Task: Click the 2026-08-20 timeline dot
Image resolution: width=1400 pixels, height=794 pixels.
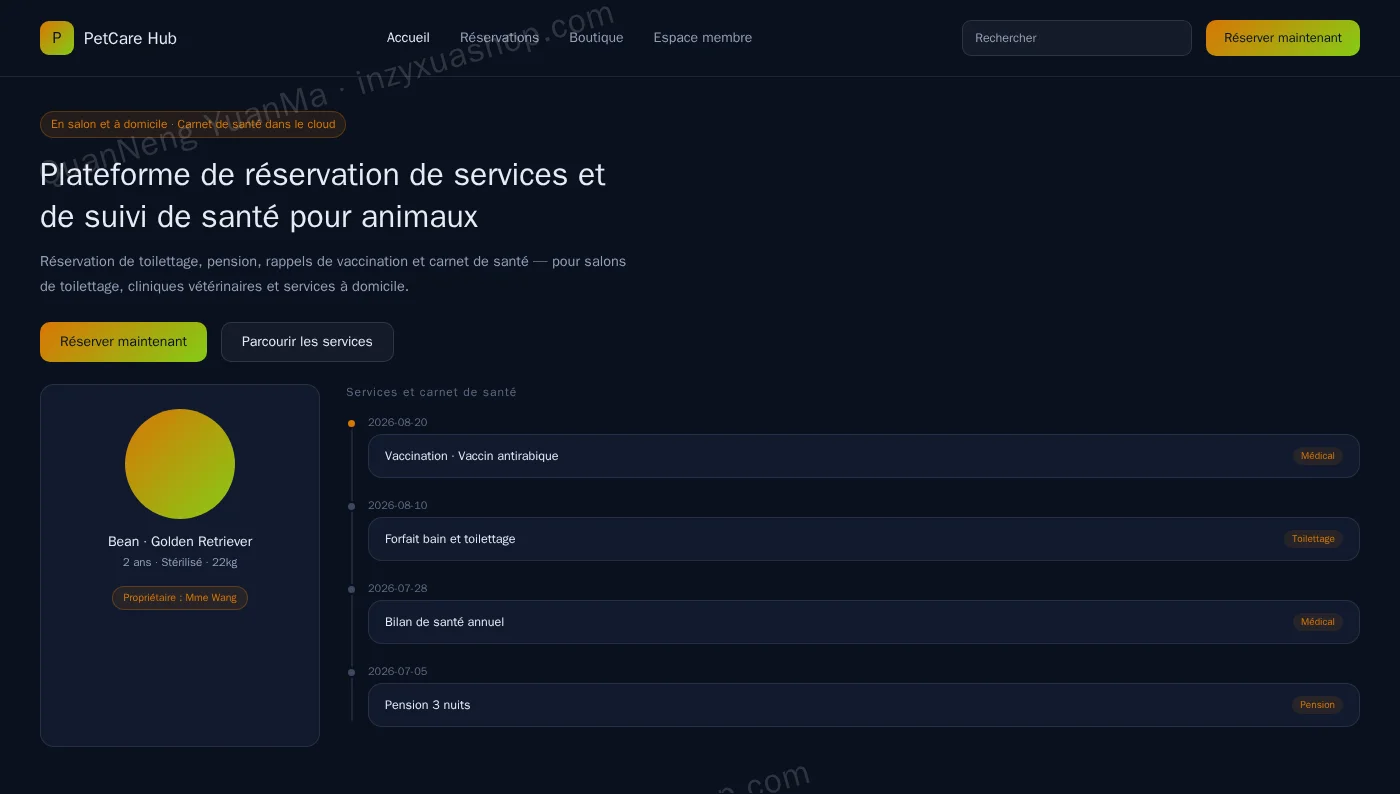Action: pos(351,423)
